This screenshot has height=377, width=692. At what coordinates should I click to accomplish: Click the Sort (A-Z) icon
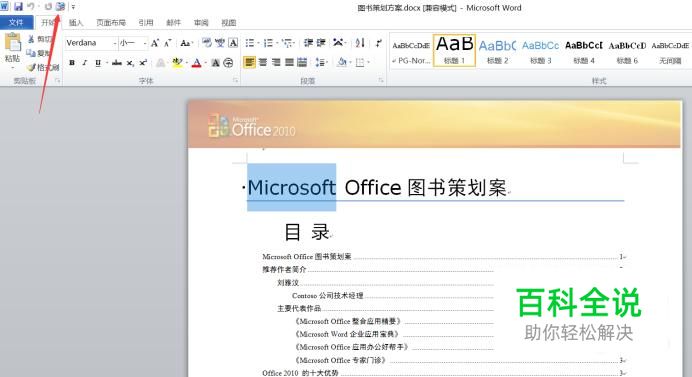tap(360, 43)
